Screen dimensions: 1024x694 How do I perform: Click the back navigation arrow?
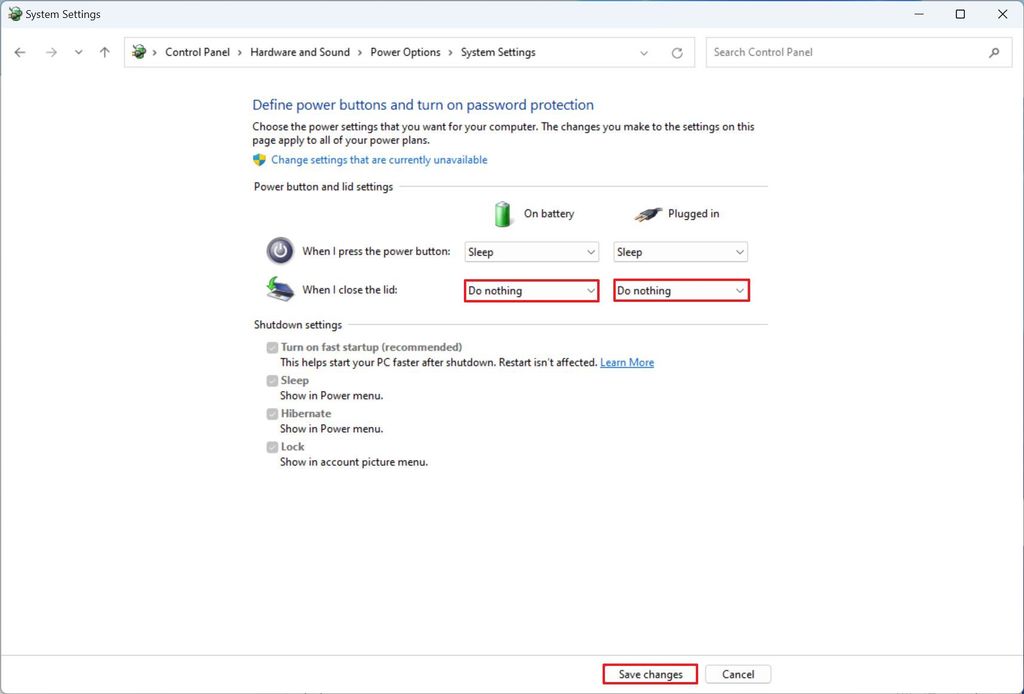click(x=20, y=52)
